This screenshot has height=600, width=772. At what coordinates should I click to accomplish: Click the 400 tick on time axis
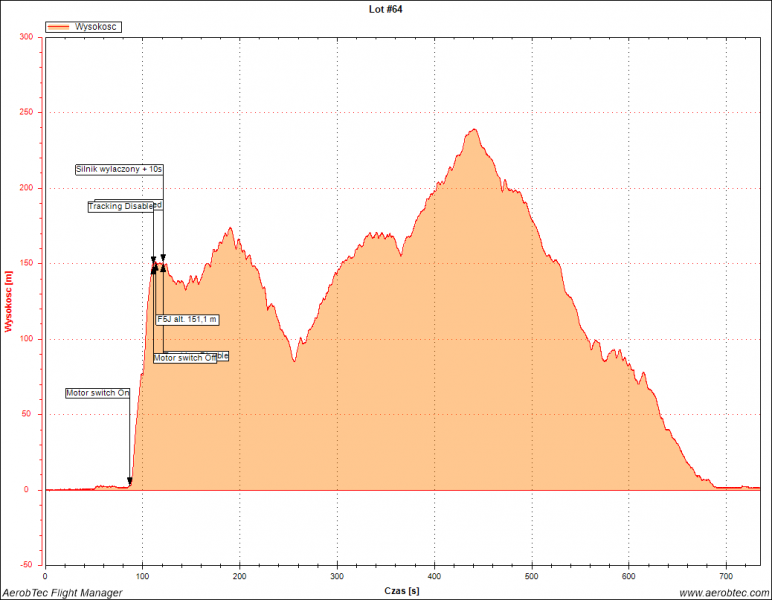point(434,577)
